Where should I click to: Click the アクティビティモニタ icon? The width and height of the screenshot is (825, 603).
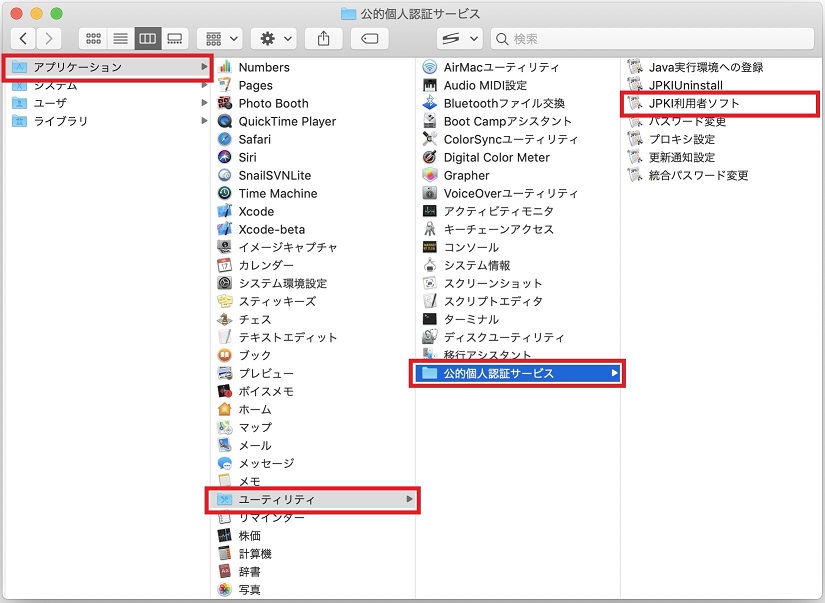pos(430,211)
